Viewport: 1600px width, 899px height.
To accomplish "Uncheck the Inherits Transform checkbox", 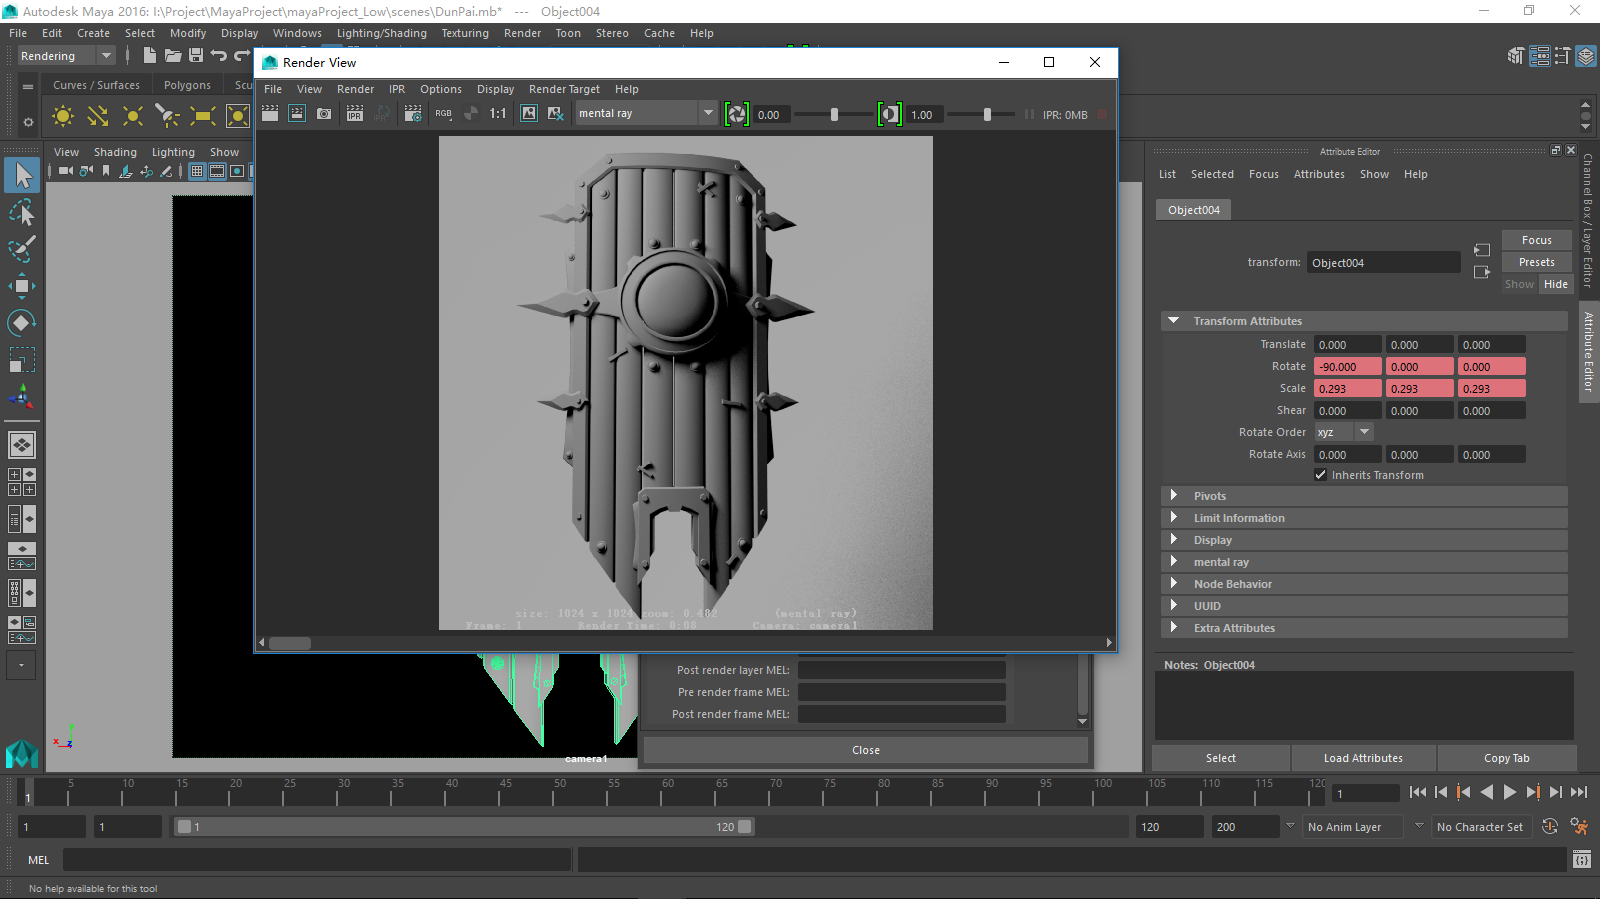I will (x=1320, y=475).
